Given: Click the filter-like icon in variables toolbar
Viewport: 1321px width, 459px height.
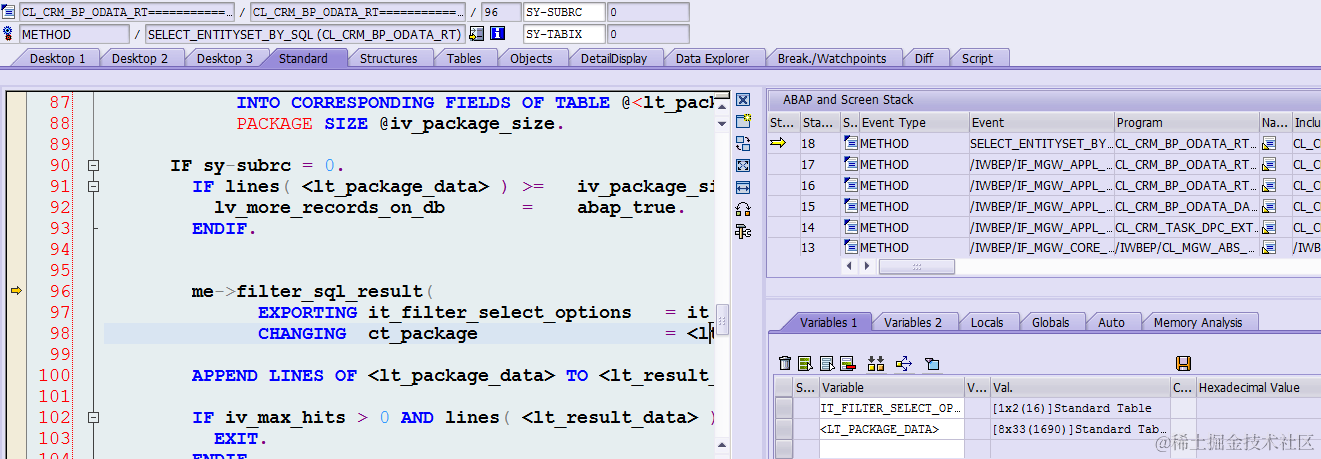Looking at the screenshot, I should pos(931,363).
